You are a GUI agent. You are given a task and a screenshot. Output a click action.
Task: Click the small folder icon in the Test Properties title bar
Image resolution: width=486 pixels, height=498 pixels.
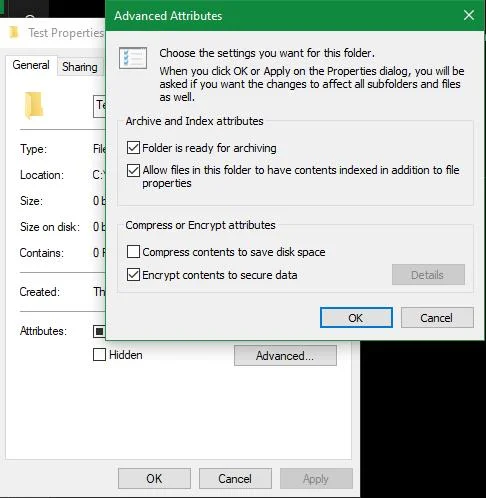tap(14, 33)
